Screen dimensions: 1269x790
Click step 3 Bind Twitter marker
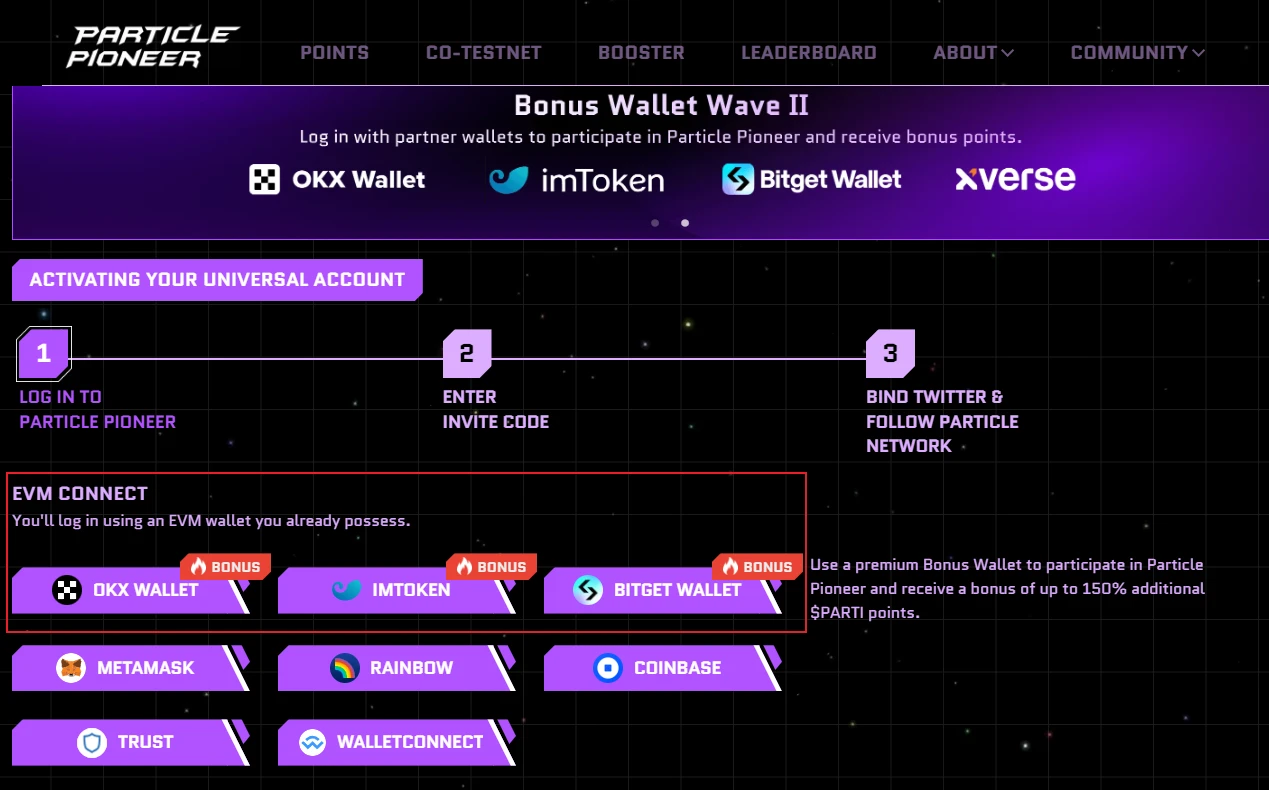(890, 354)
